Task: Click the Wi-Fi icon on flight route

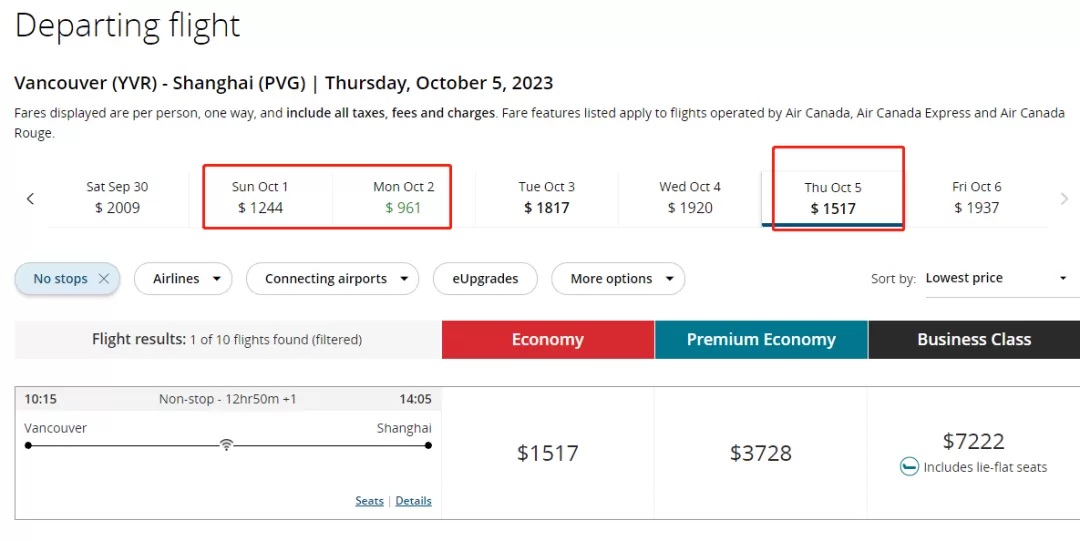Action: [226, 445]
